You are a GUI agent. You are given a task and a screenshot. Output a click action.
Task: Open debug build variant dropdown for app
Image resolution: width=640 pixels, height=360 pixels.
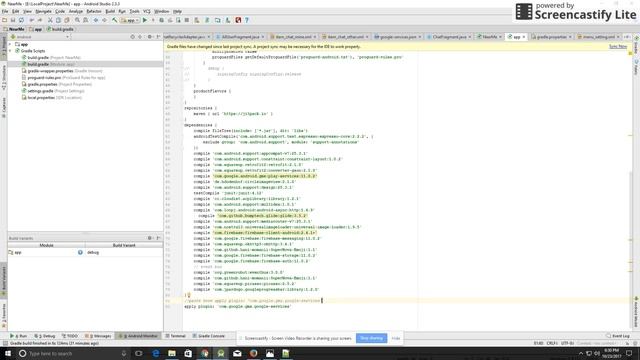click(124, 253)
